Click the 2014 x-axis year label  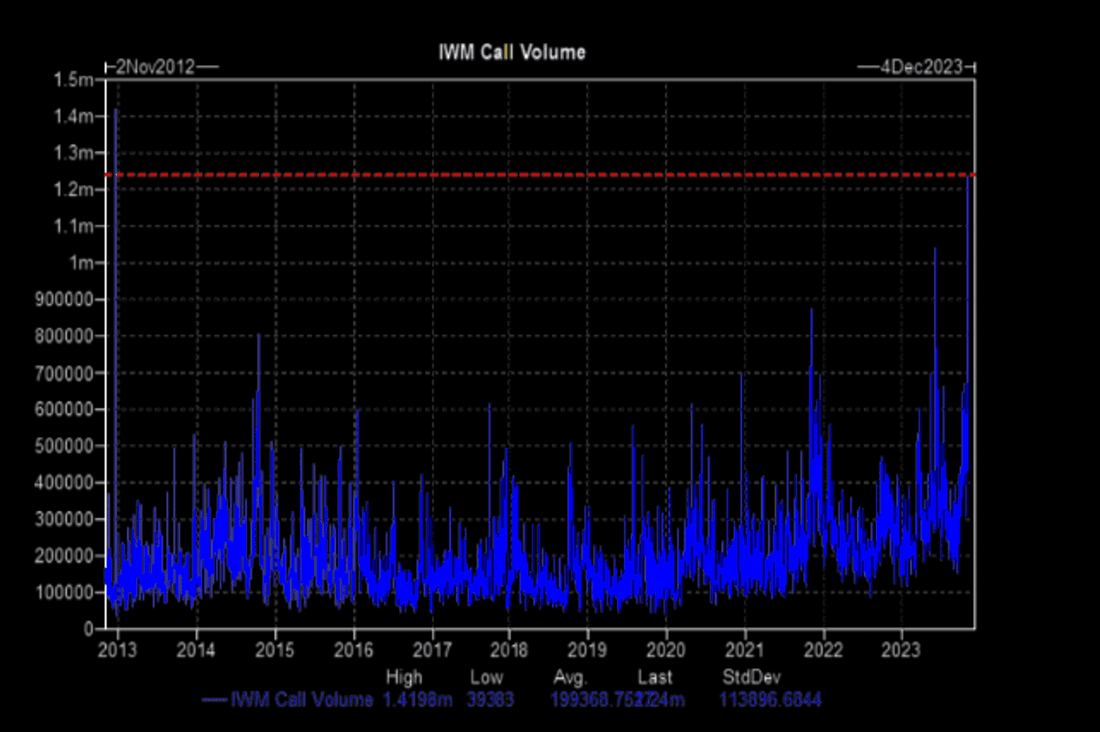196,650
